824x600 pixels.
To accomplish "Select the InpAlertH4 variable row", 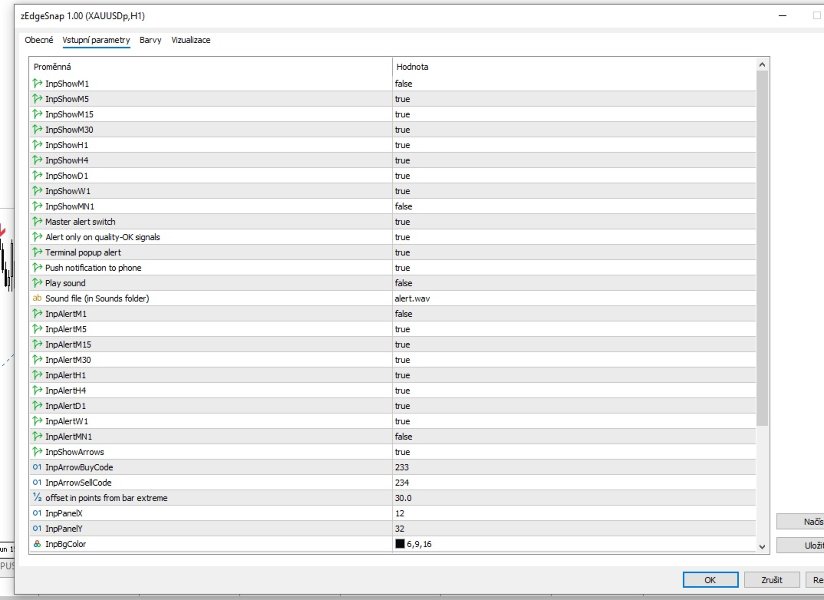I will tap(393, 390).
